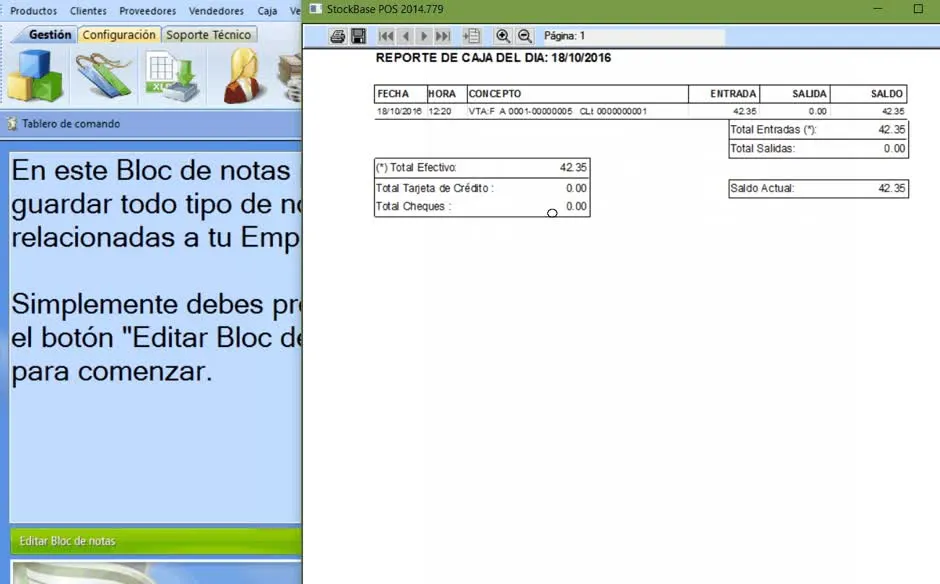Go to first page of report
The image size is (940, 584).
pos(386,36)
